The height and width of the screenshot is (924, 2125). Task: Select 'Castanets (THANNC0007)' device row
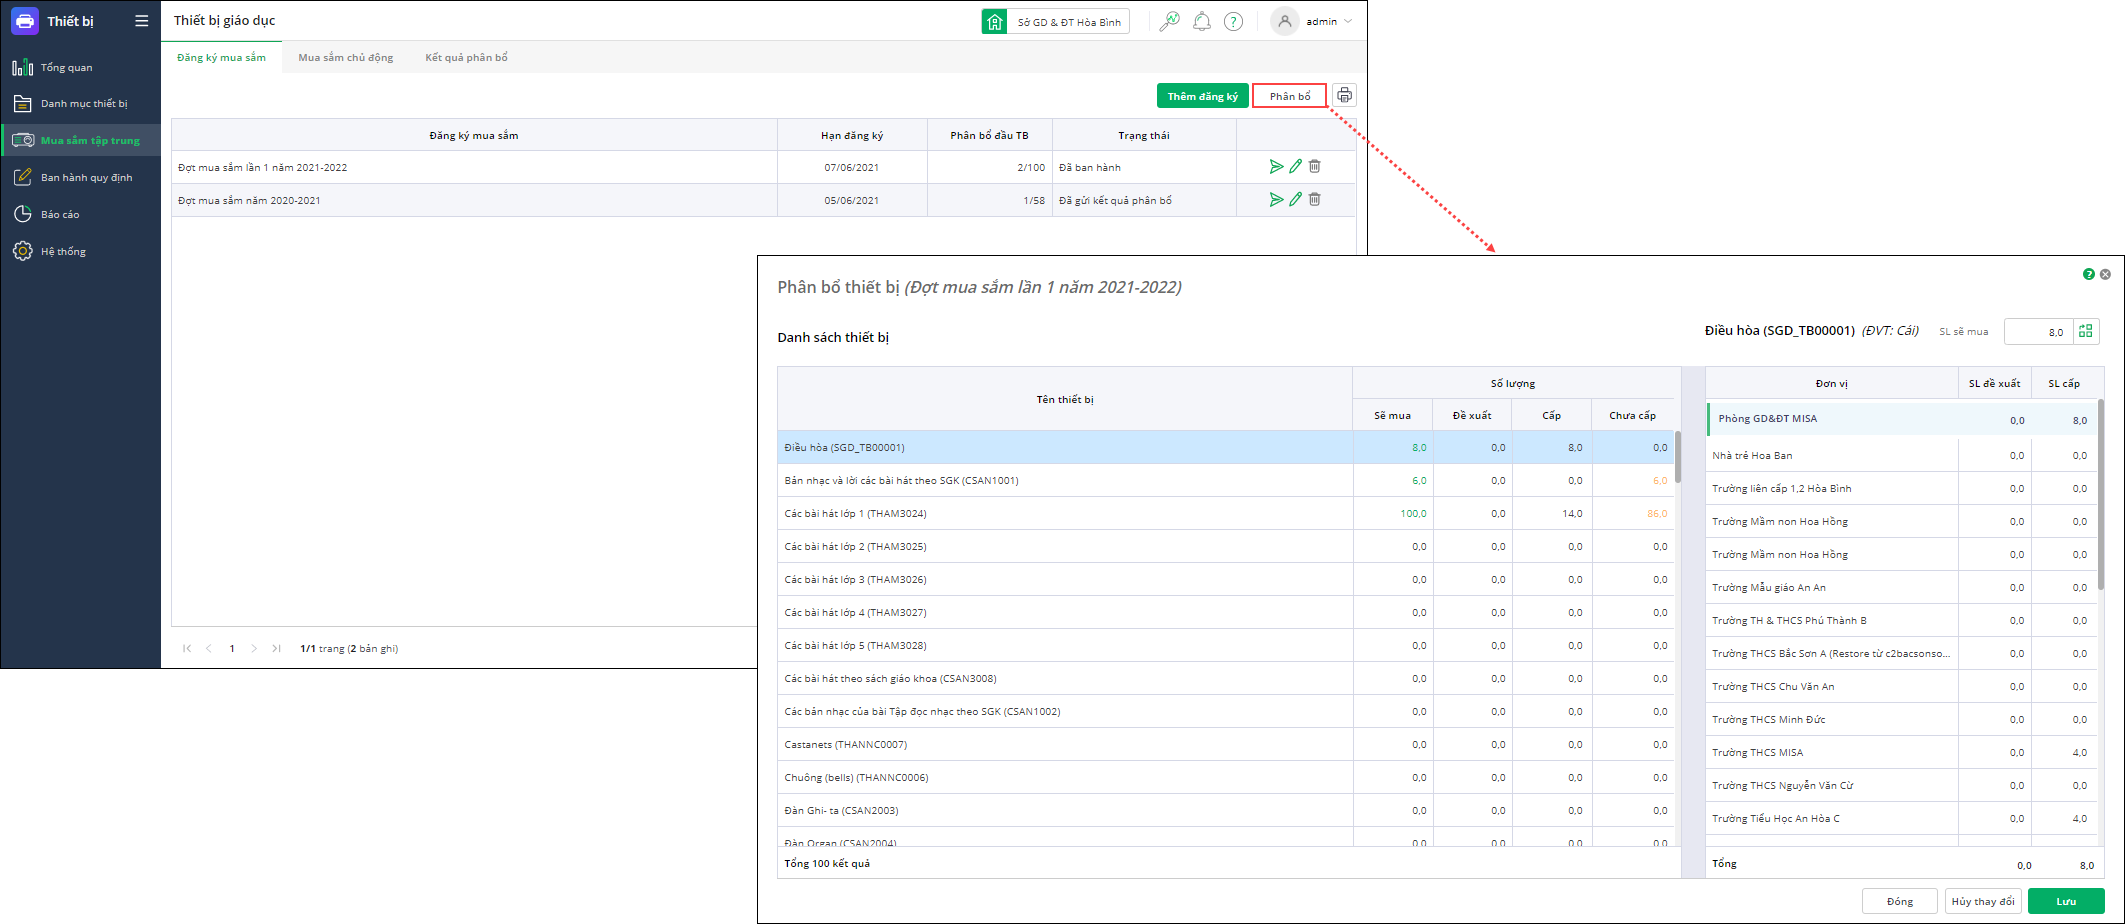[1226, 744]
